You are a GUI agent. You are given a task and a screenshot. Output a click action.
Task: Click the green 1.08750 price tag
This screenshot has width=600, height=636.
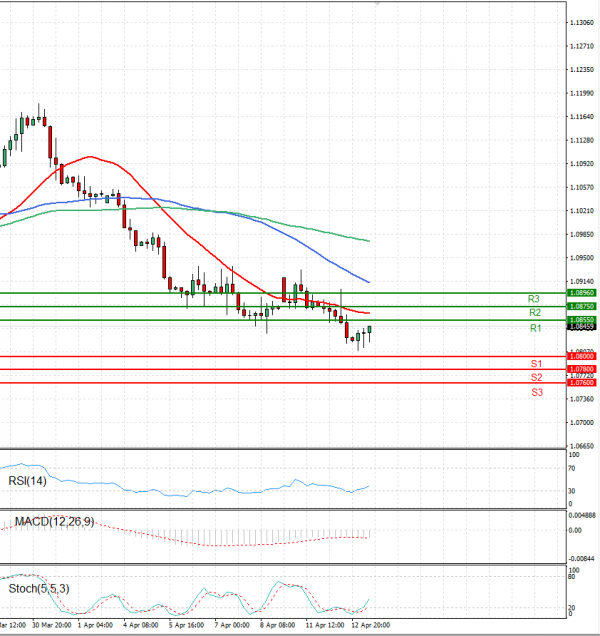pyautogui.click(x=582, y=307)
